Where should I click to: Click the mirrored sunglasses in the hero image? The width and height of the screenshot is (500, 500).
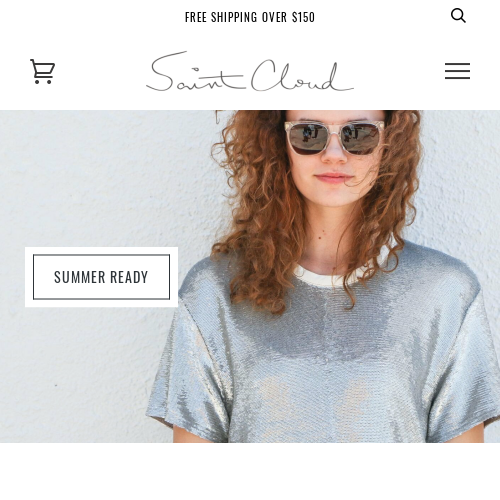tap(335, 138)
